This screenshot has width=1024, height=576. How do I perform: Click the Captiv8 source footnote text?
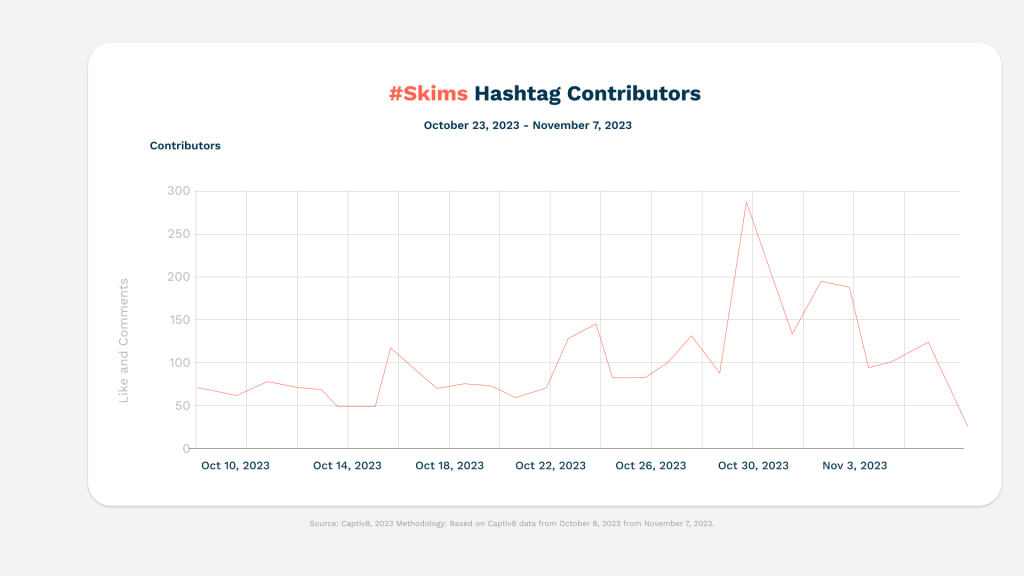pos(512,524)
